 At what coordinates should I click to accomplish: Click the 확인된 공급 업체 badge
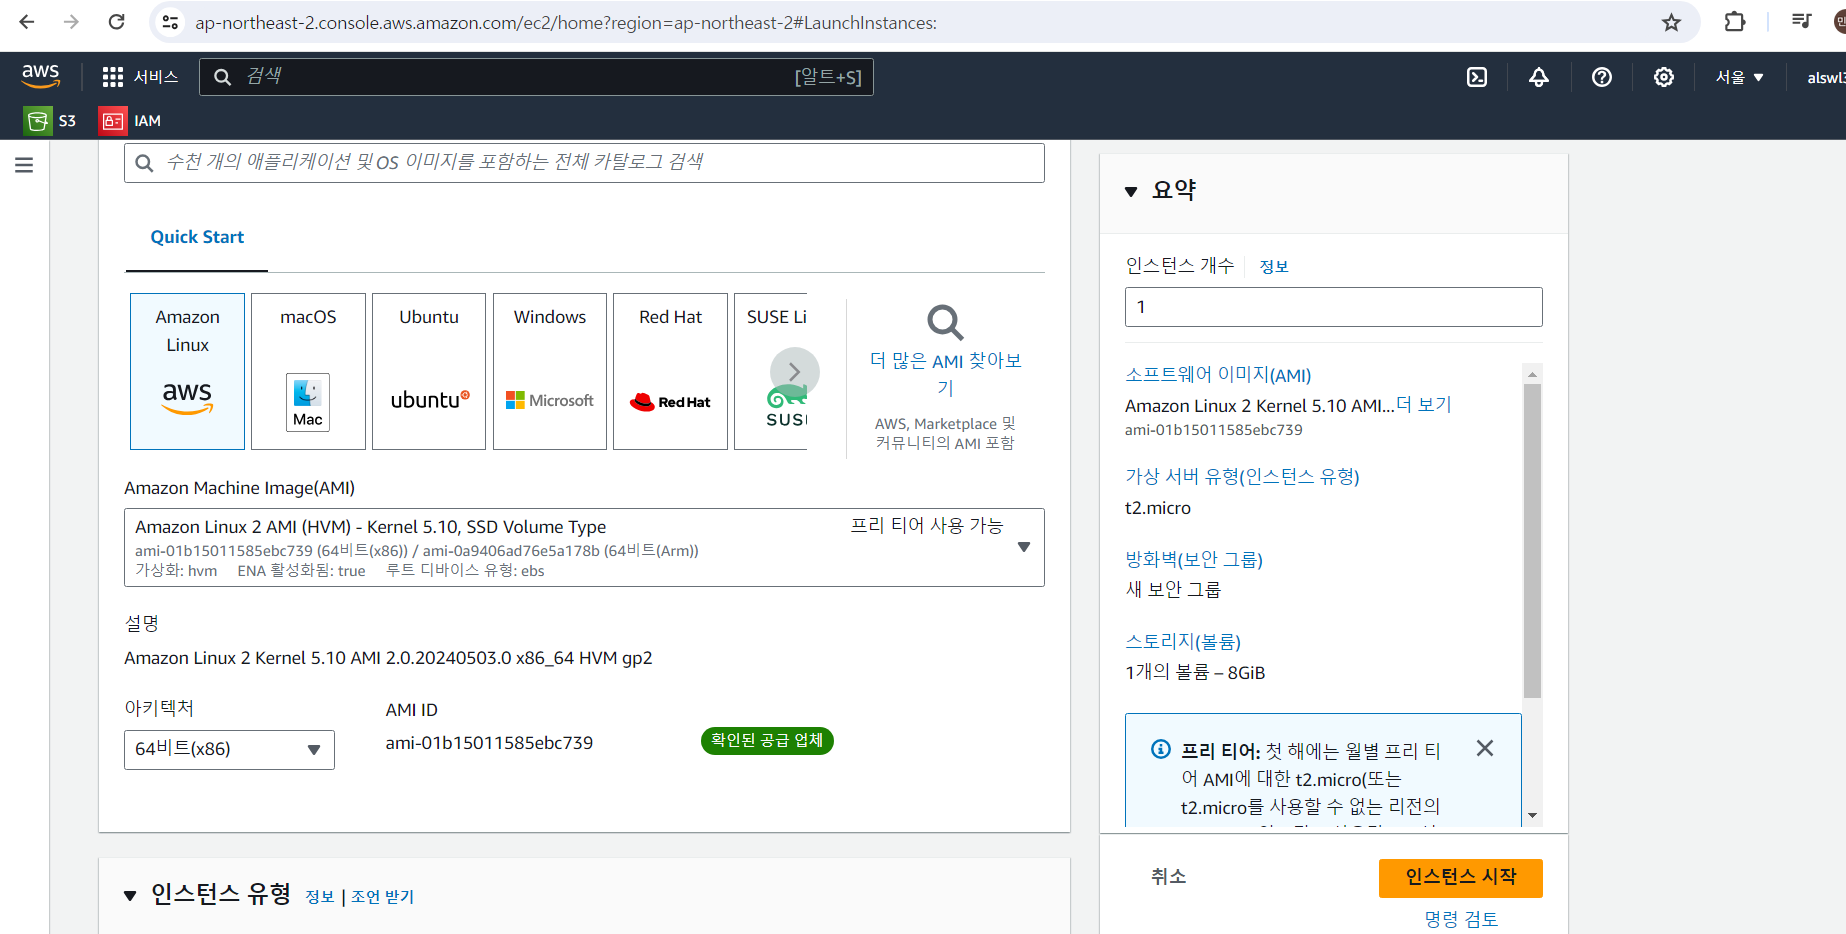767,741
